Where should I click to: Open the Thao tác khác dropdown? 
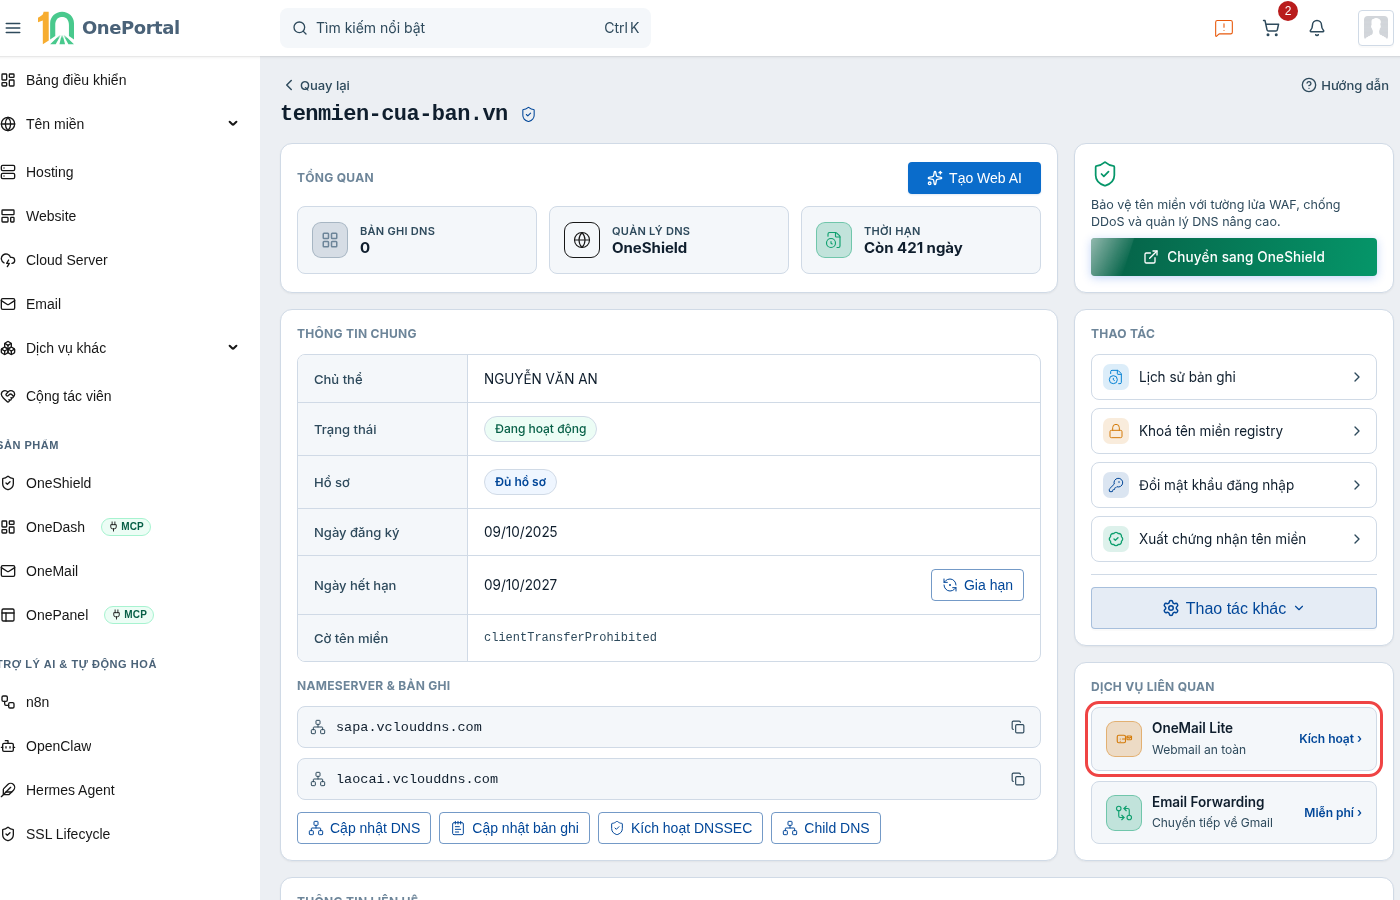tap(1234, 608)
